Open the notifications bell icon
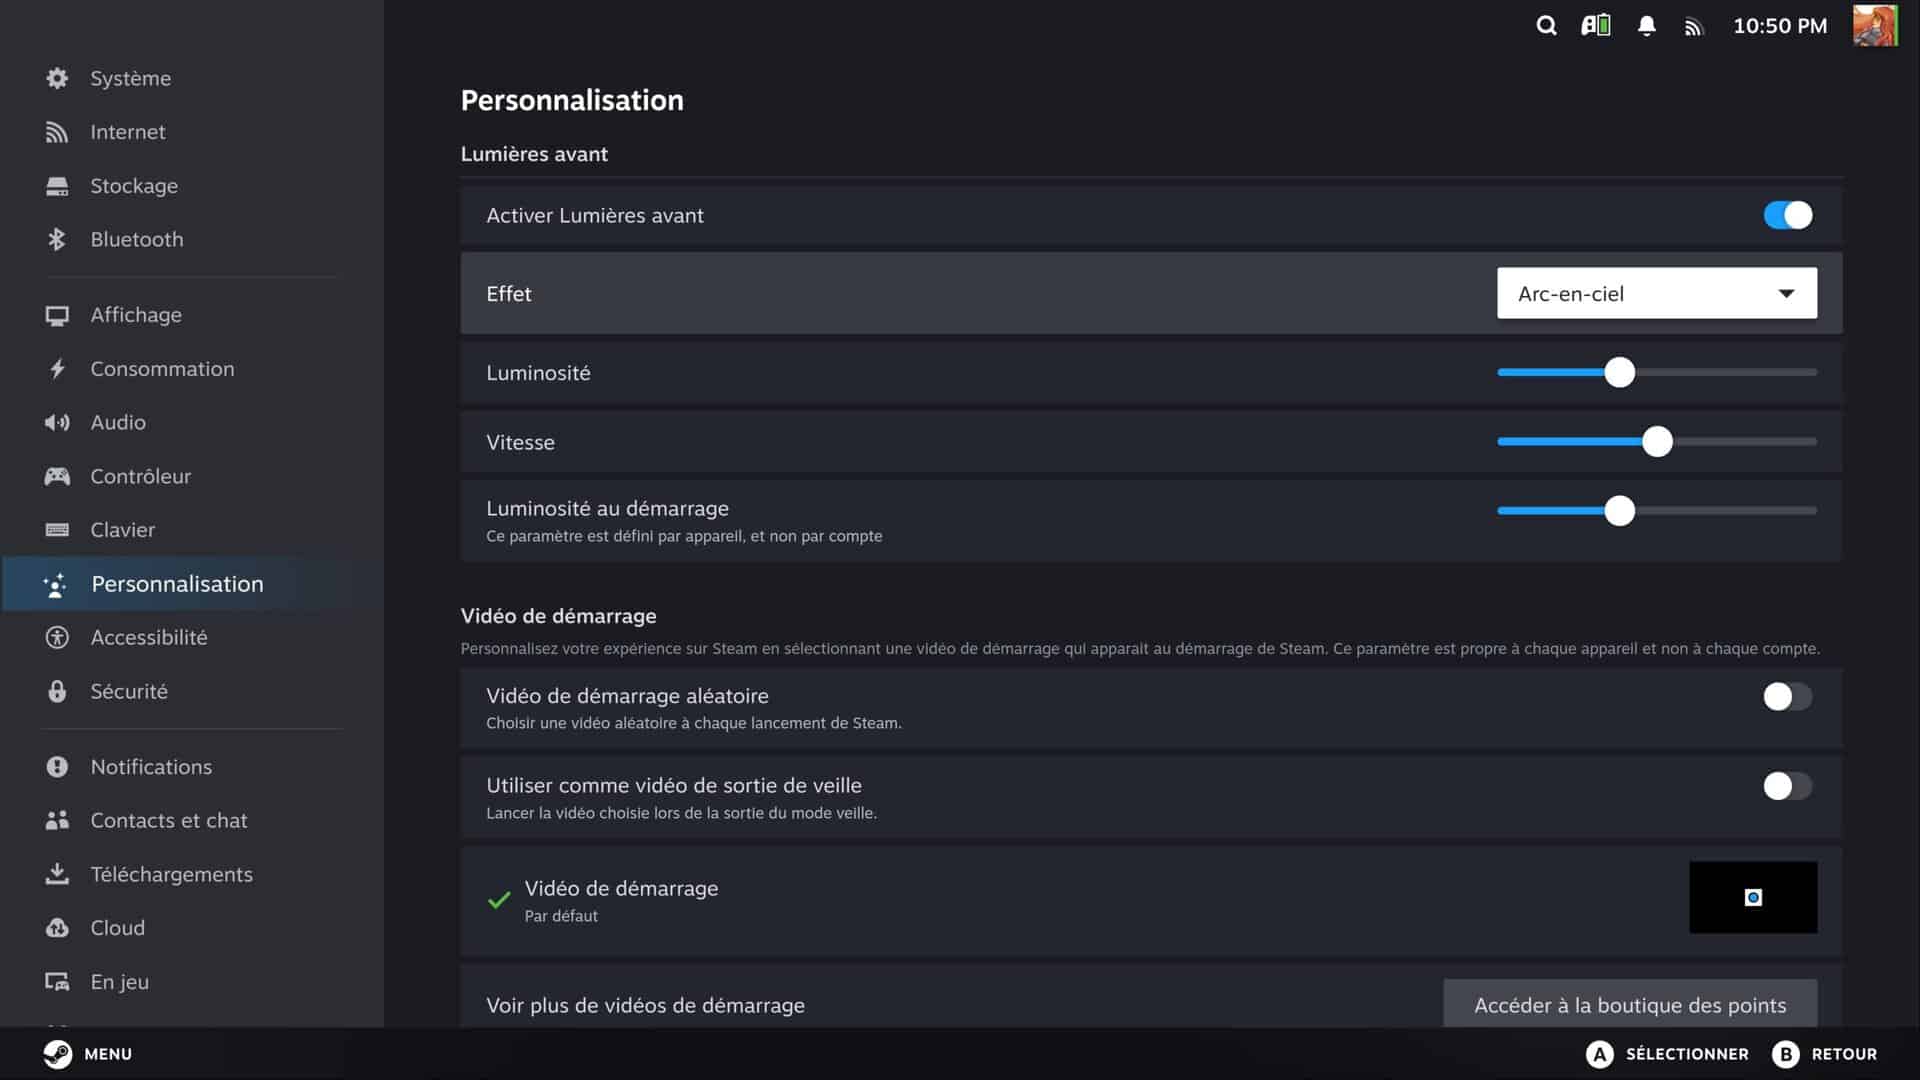Viewport: 1920px width, 1080px height. pyautogui.click(x=1646, y=26)
